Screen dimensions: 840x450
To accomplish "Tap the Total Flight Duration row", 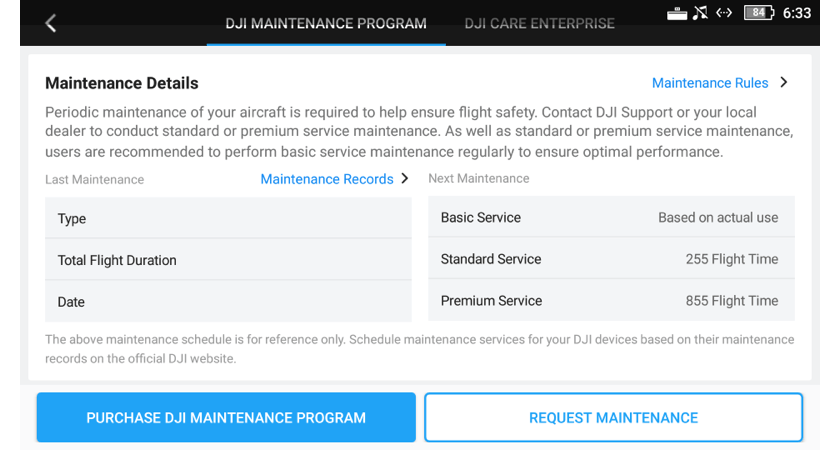I will (228, 260).
